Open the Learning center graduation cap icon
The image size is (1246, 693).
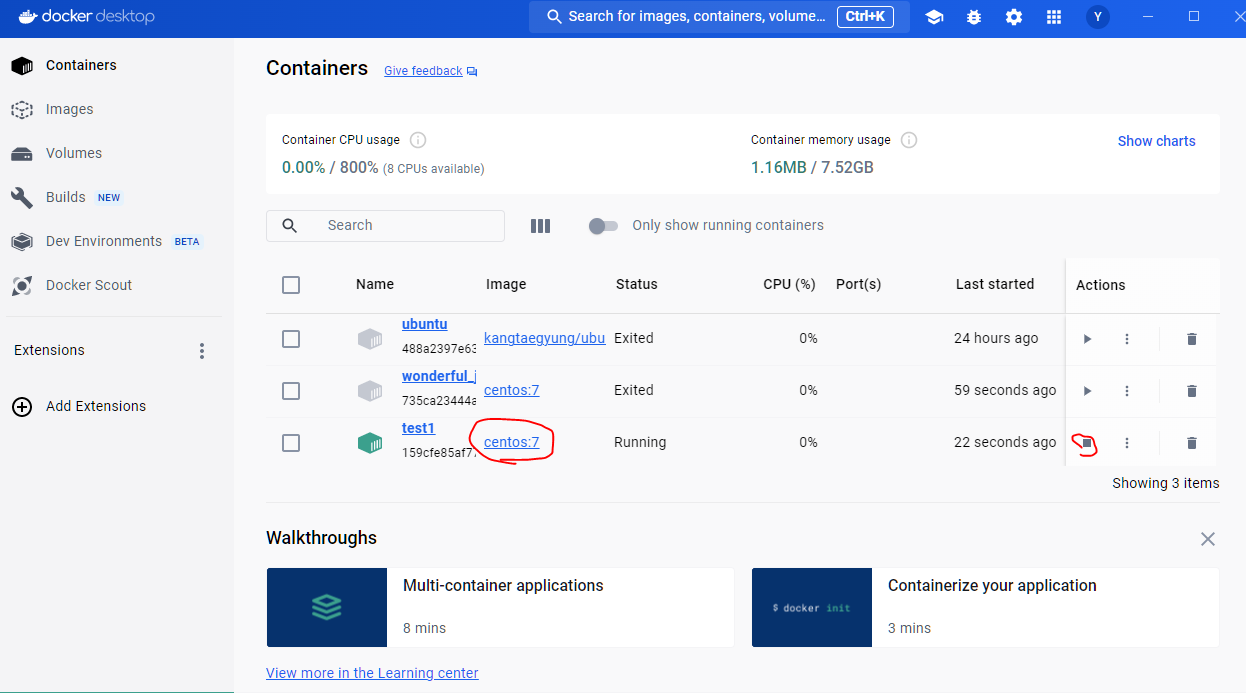click(934, 17)
